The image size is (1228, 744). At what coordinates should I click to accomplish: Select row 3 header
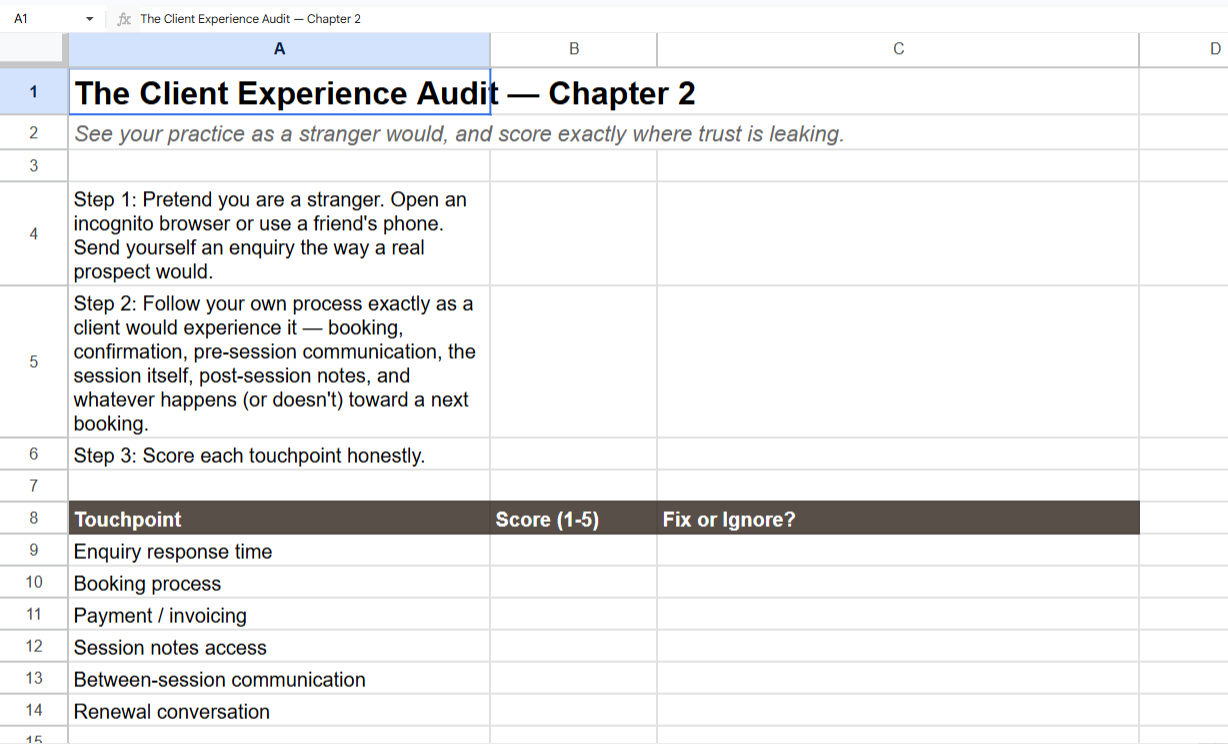pos(33,166)
